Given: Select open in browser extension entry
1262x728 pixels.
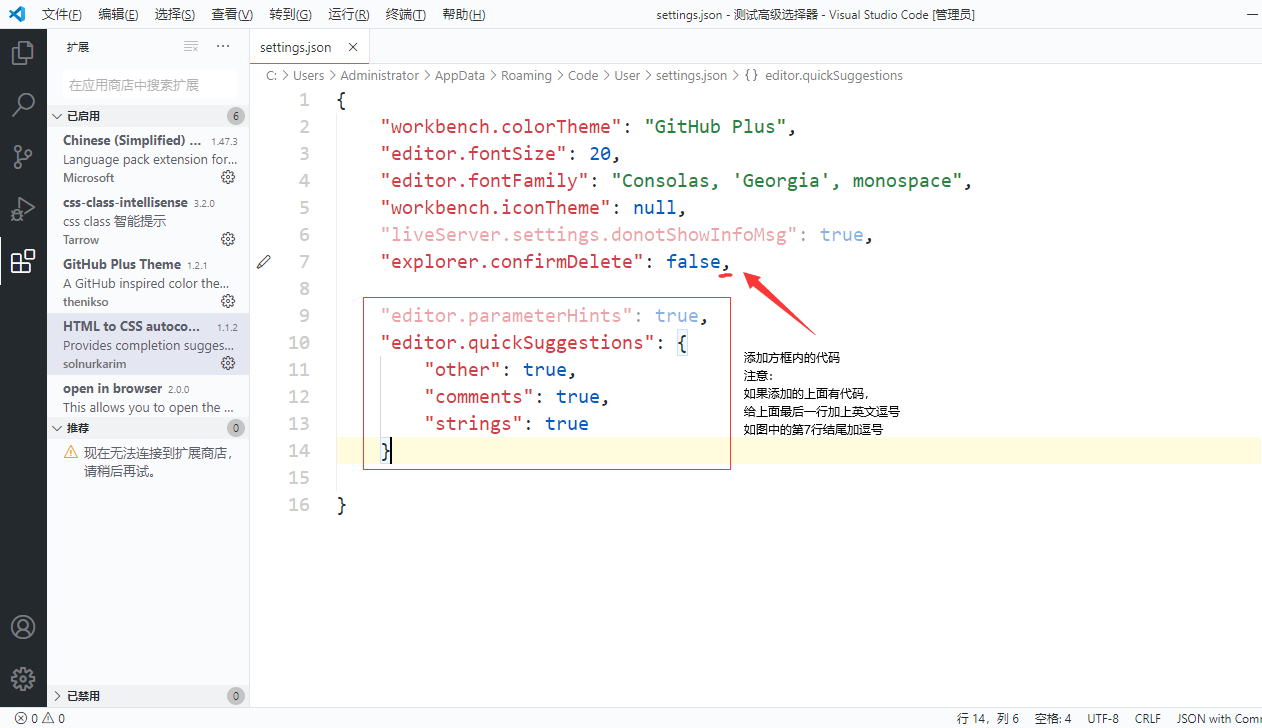Looking at the screenshot, I should point(148,397).
